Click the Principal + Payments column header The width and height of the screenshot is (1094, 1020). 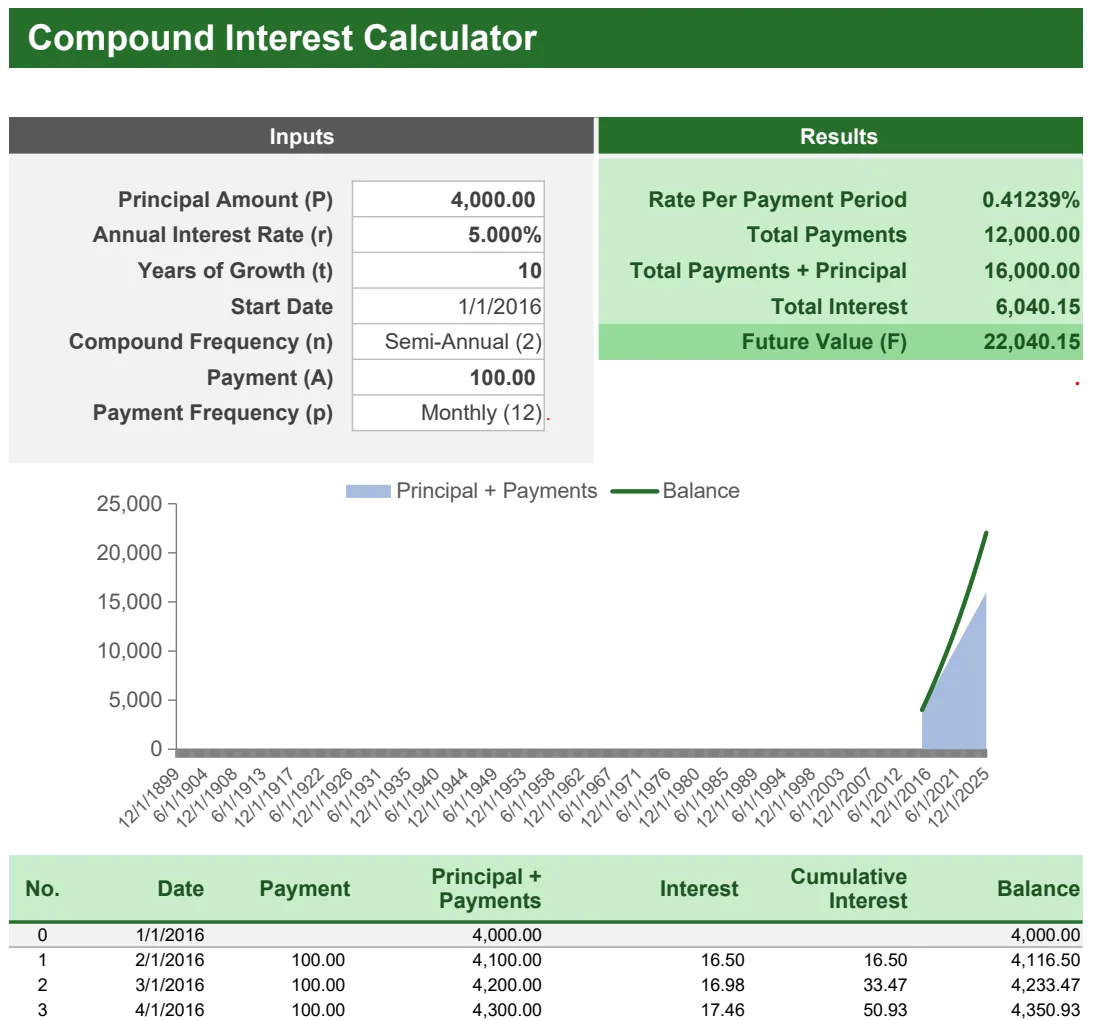point(486,888)
